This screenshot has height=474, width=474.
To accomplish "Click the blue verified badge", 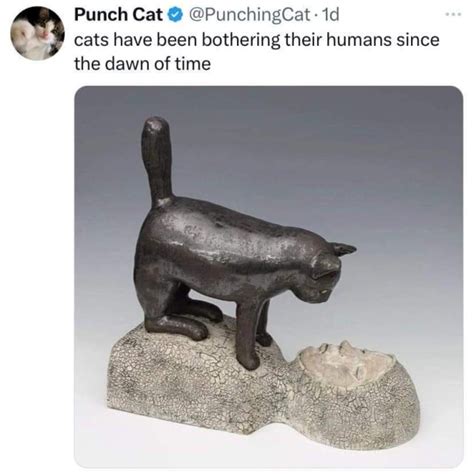I will 176,15.
